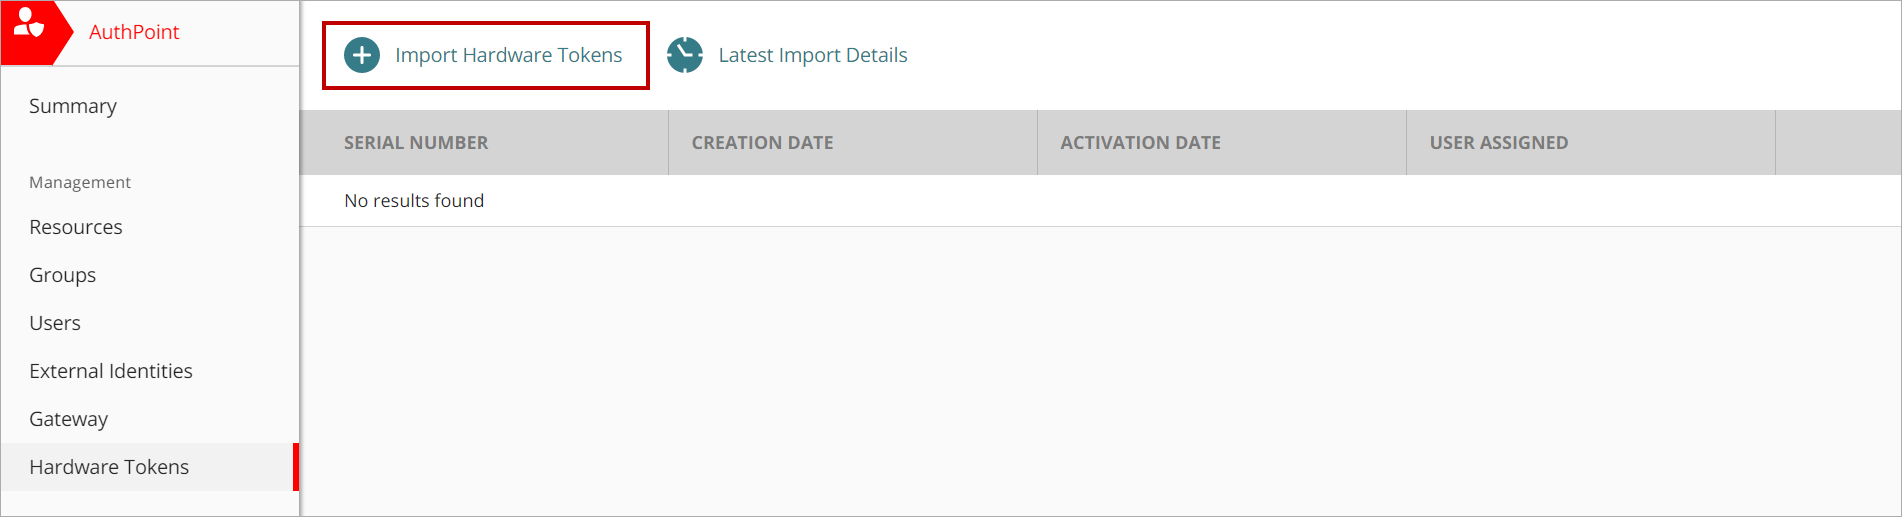The image size is (1902, 517).
Task: Click the clock icon for import details
Action: coord(685,55)
